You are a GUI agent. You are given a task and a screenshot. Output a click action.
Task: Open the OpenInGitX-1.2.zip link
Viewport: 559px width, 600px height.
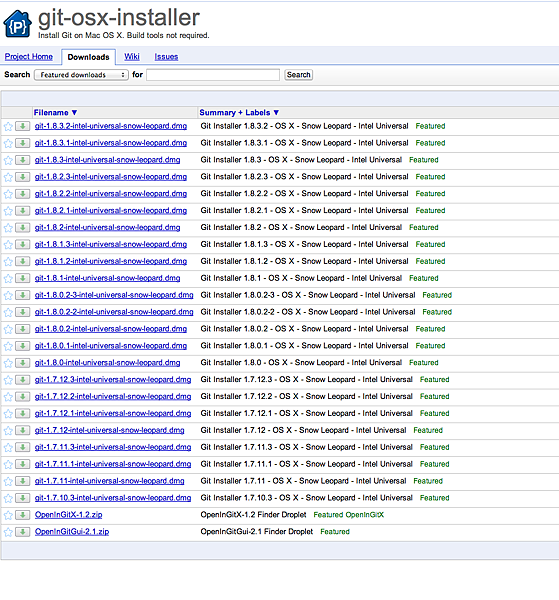(x=68, y=515)
